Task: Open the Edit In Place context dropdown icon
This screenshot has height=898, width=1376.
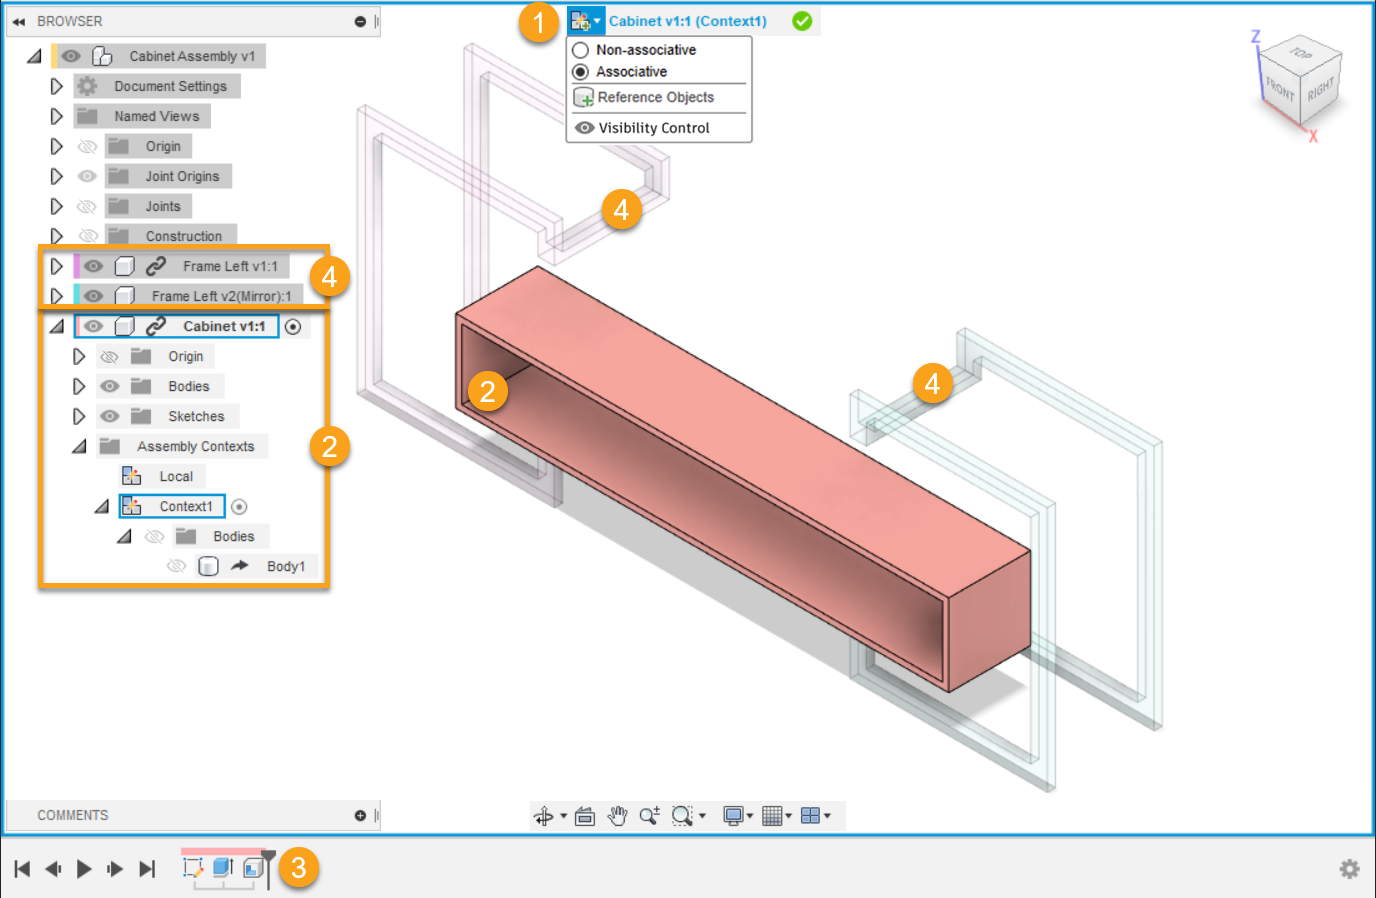Action: 585,21
